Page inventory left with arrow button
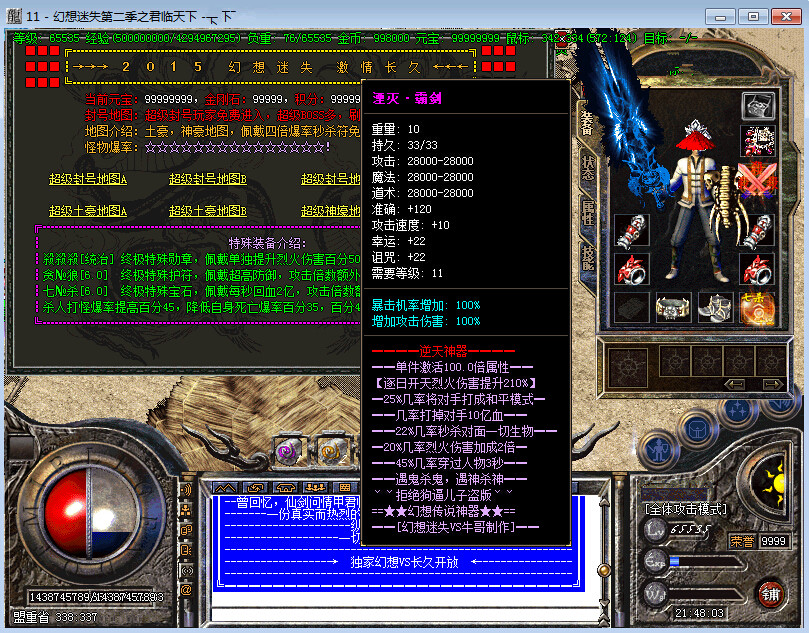Image resolution: width=809 pixels, height=633 pixels. pyautogui.click(x=734, y=384)
